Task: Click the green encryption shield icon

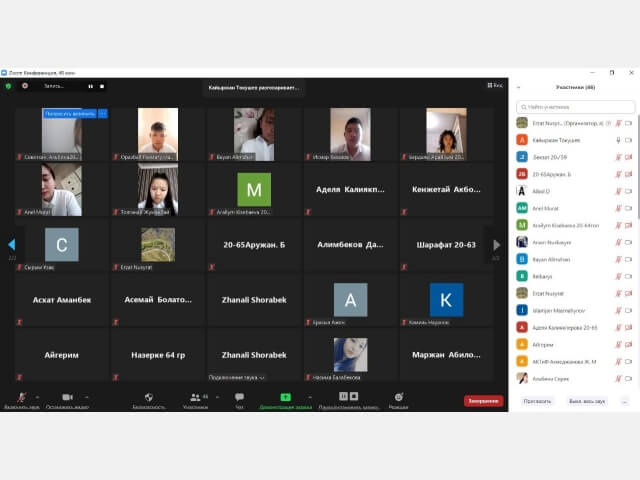Action: [x=8, y=86]
